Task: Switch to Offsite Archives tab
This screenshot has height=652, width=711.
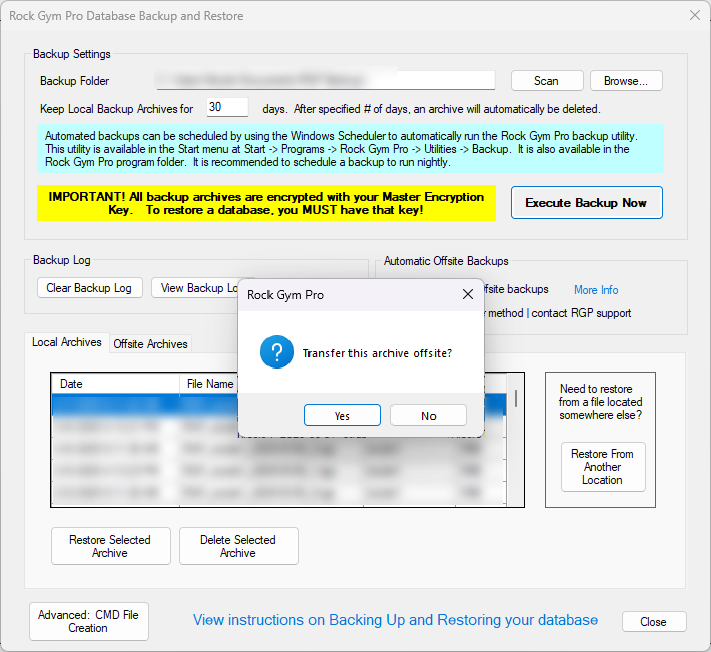Action: [150, 344]
